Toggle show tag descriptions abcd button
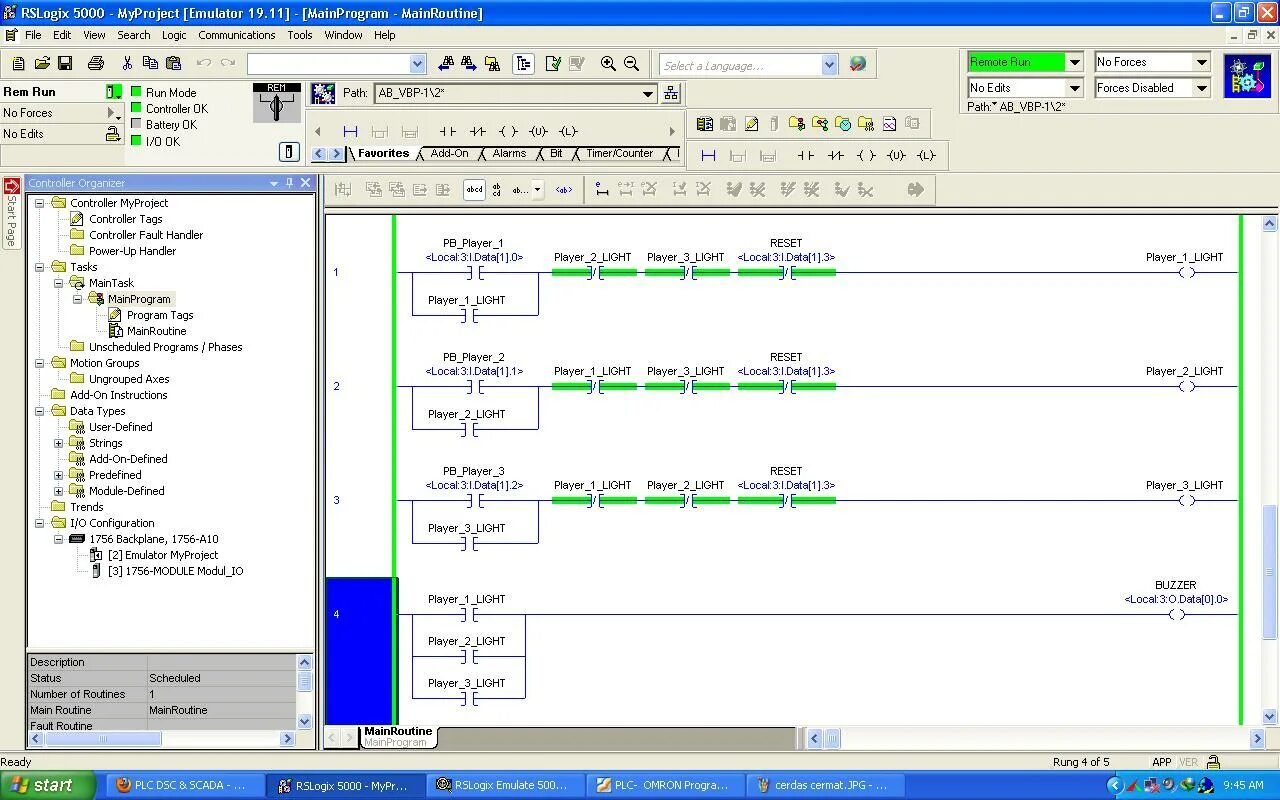The width and height of the screenshot is (1280, 800). [x=474, y=189]
